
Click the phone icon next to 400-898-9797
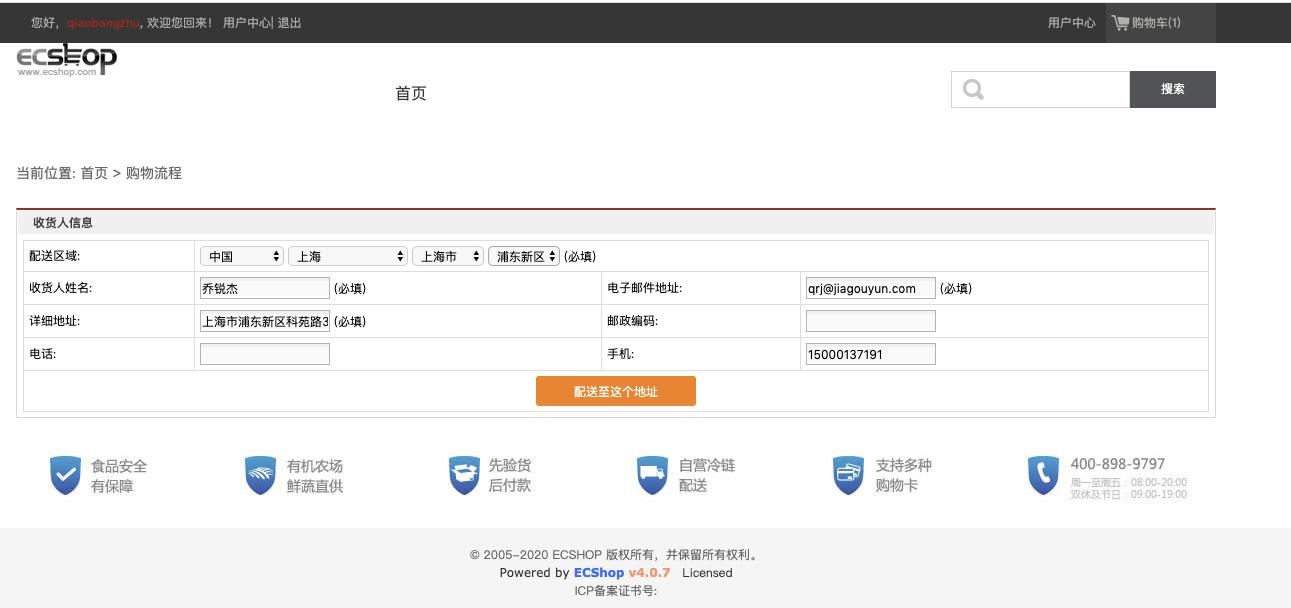tap(1043, 475)
